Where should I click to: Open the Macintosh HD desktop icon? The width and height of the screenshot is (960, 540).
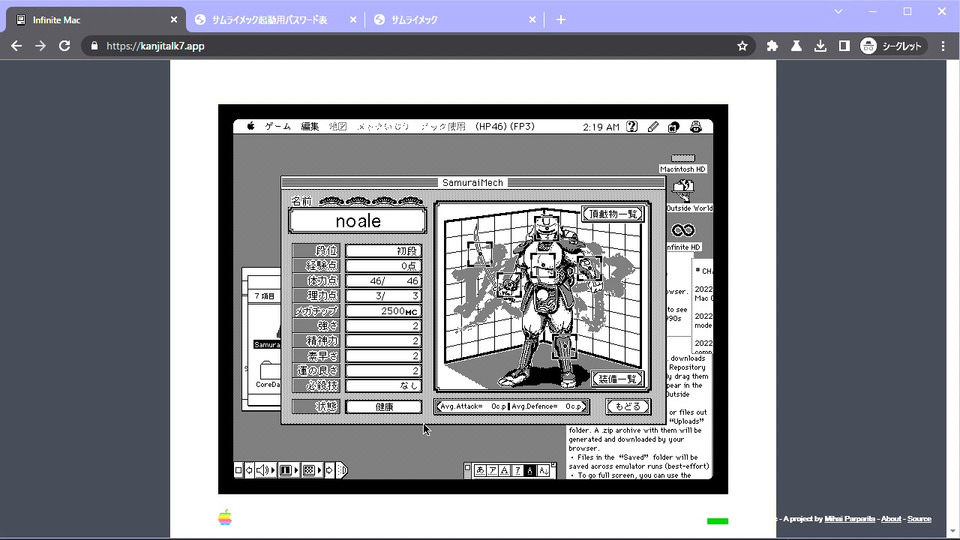tap(683, 163)
